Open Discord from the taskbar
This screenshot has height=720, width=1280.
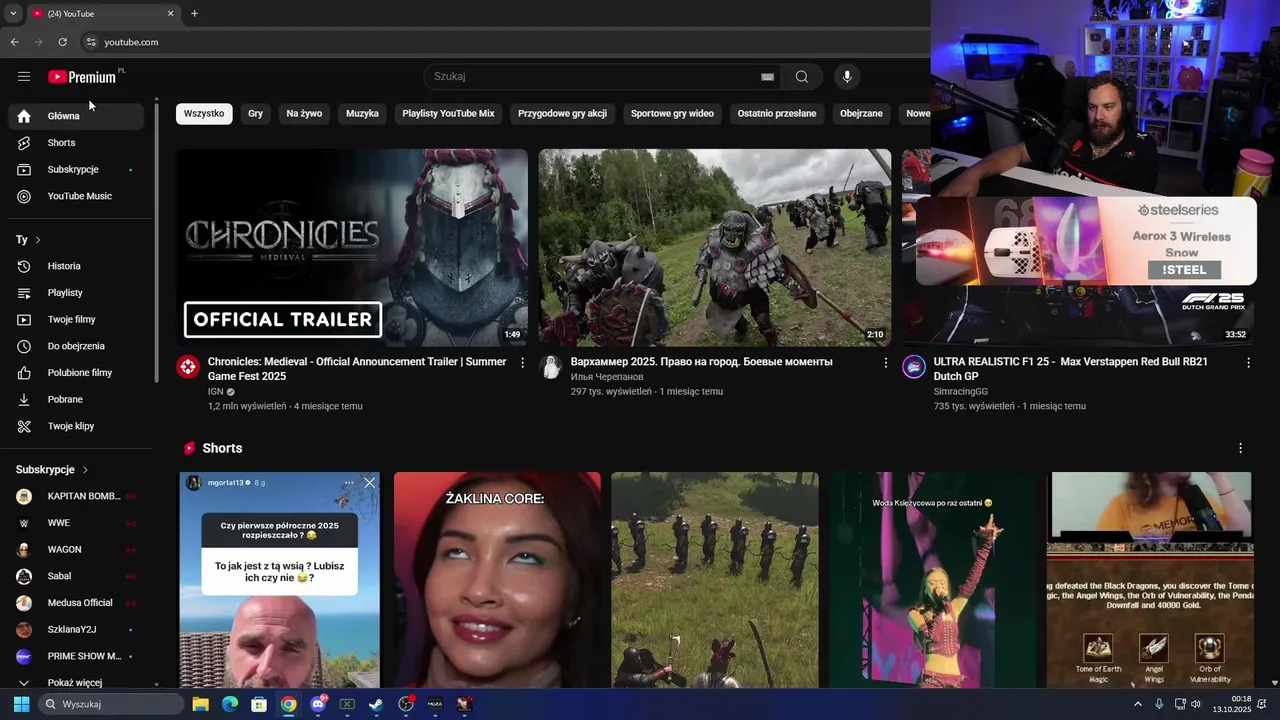coord(318,704)
